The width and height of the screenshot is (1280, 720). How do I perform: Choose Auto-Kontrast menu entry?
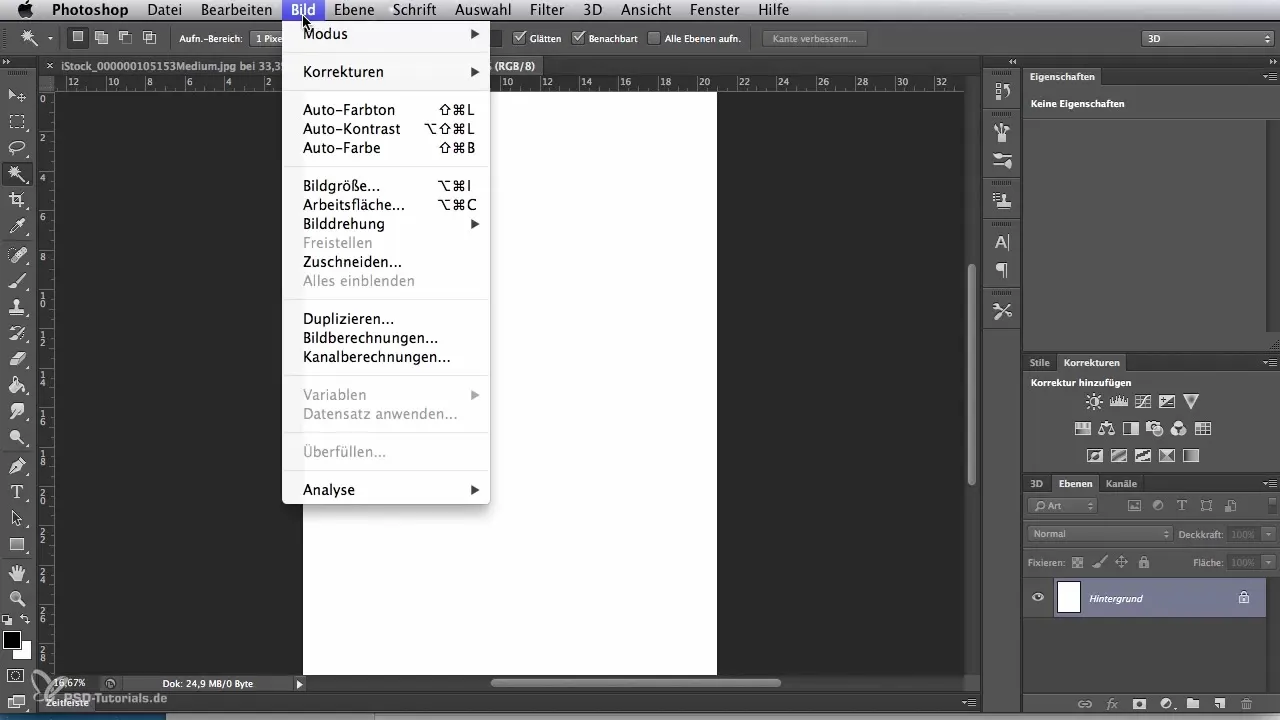(x=386, y=129)
